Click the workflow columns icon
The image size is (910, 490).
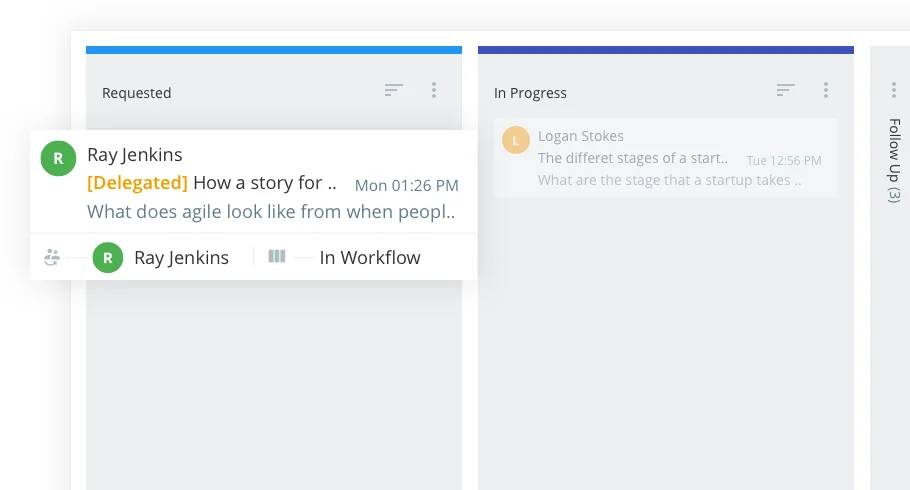(277, 257)
